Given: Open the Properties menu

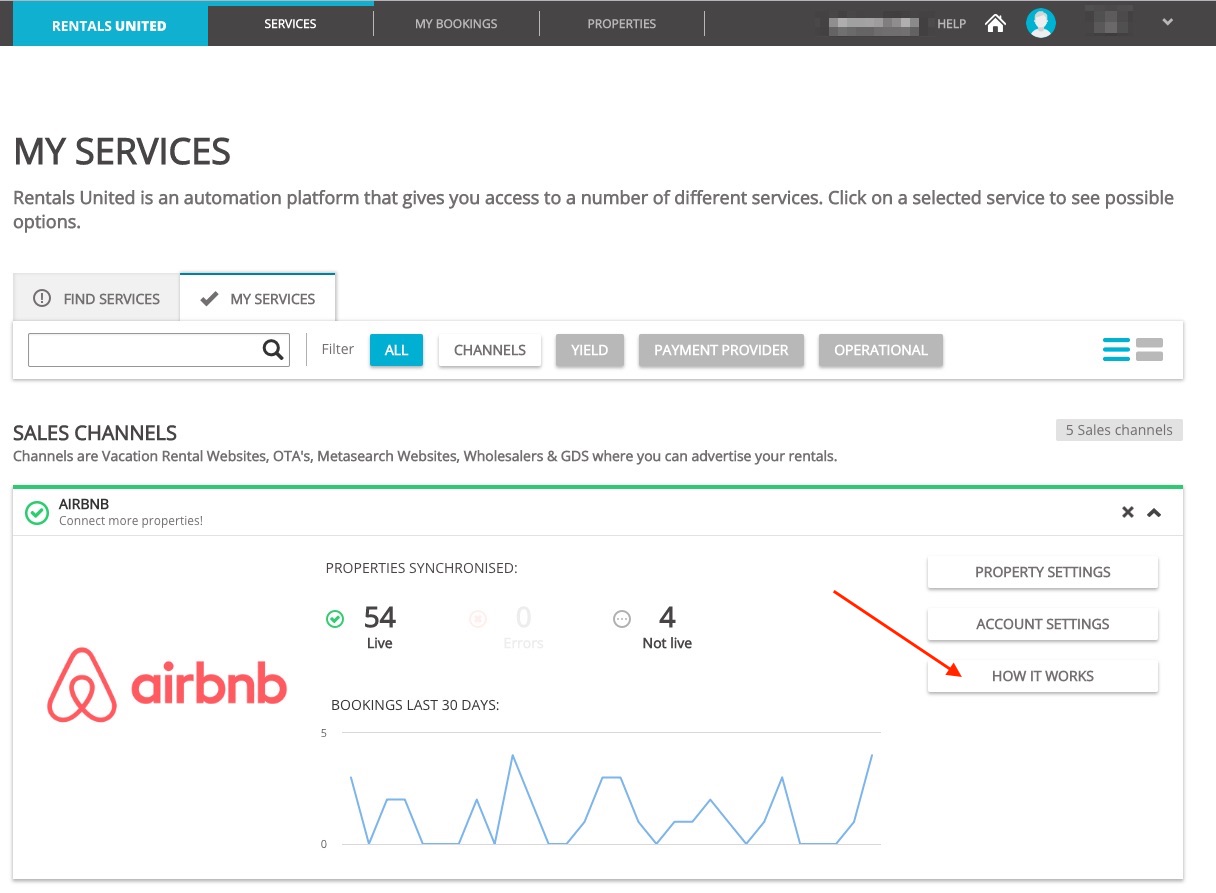Looking at the screenshot, I should (622, 23).
